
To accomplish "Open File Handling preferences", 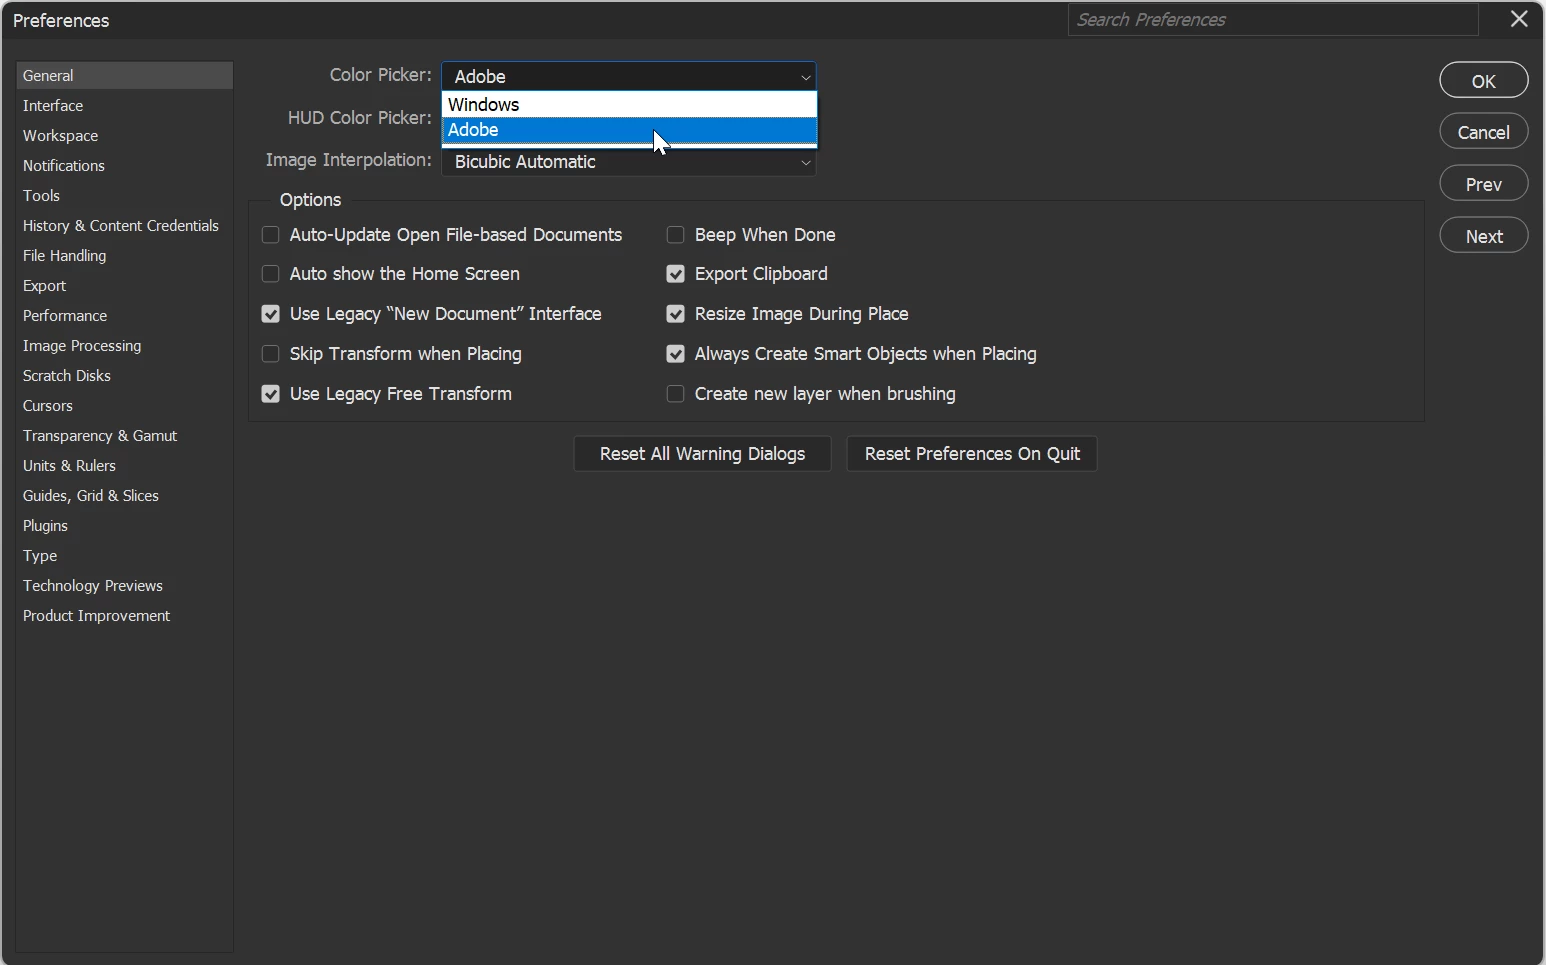I will tap(125, 256).
